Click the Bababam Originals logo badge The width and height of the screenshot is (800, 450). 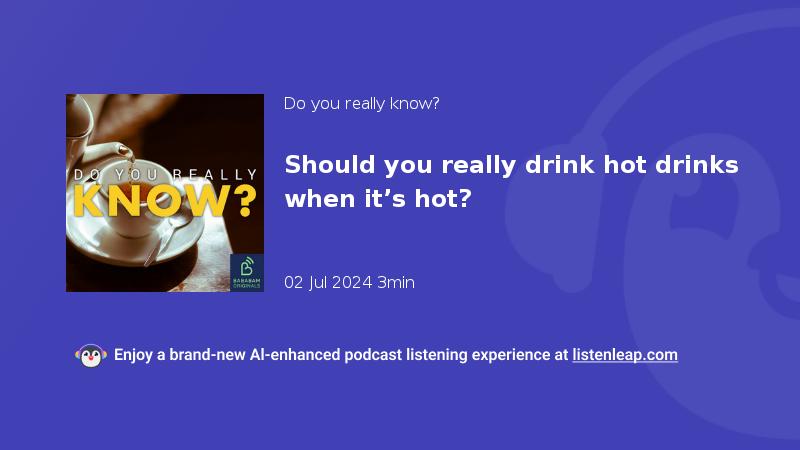247,272
